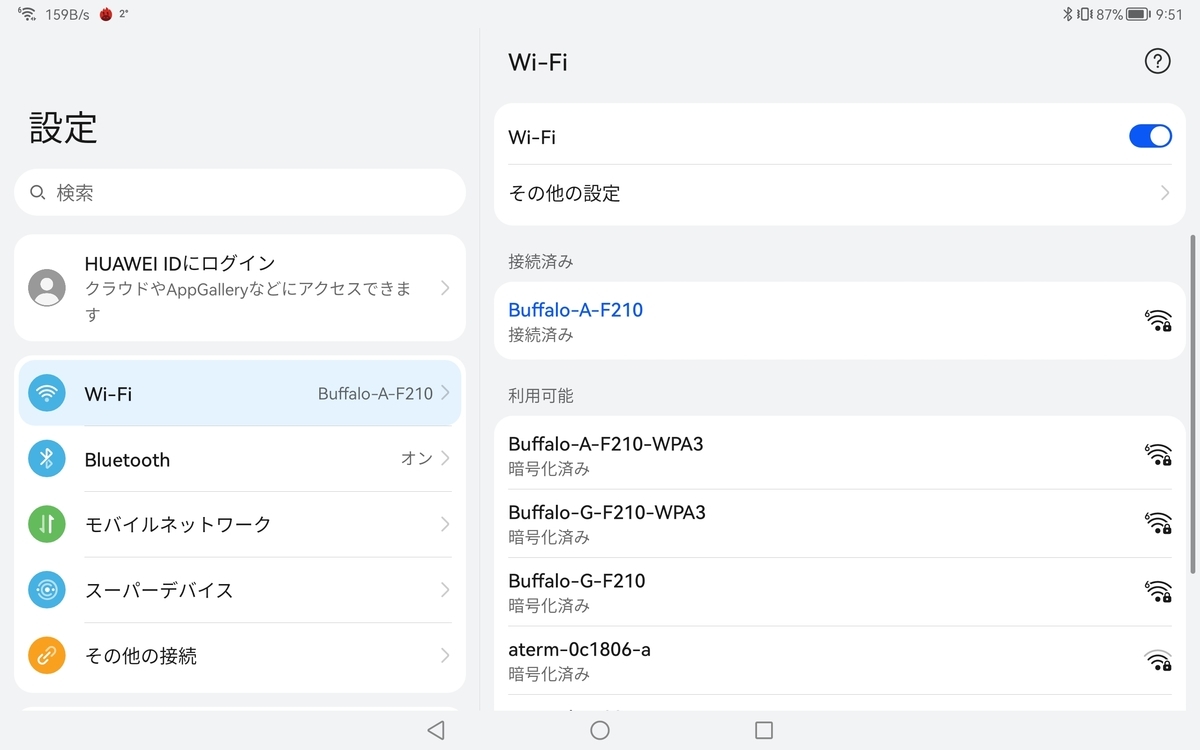The height and width of the screenshot is (750, 1200).
Task: Open モバイルネットワーク settings
Action: point(240,524)
